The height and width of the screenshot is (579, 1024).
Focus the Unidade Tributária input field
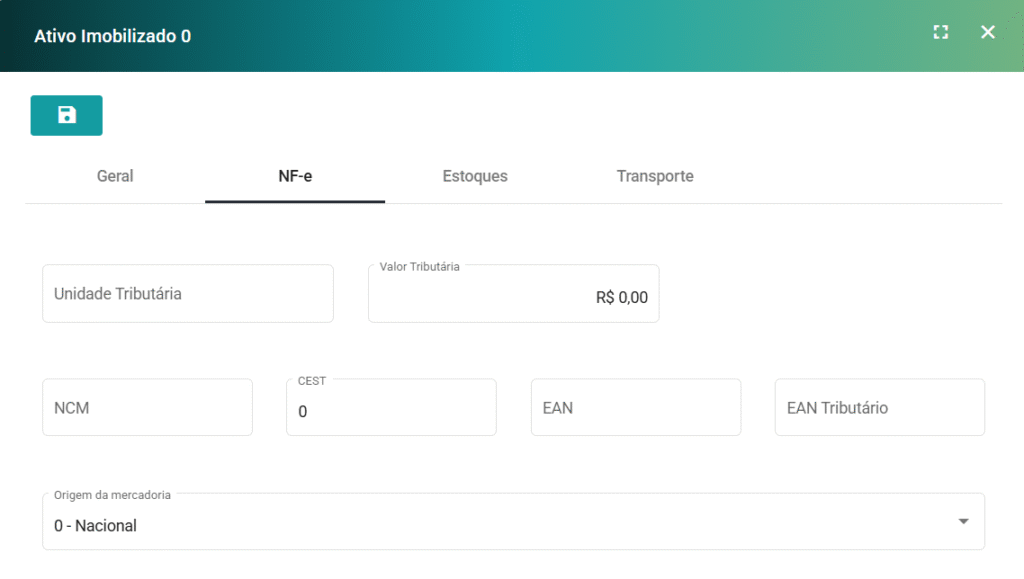pos(187,294)
